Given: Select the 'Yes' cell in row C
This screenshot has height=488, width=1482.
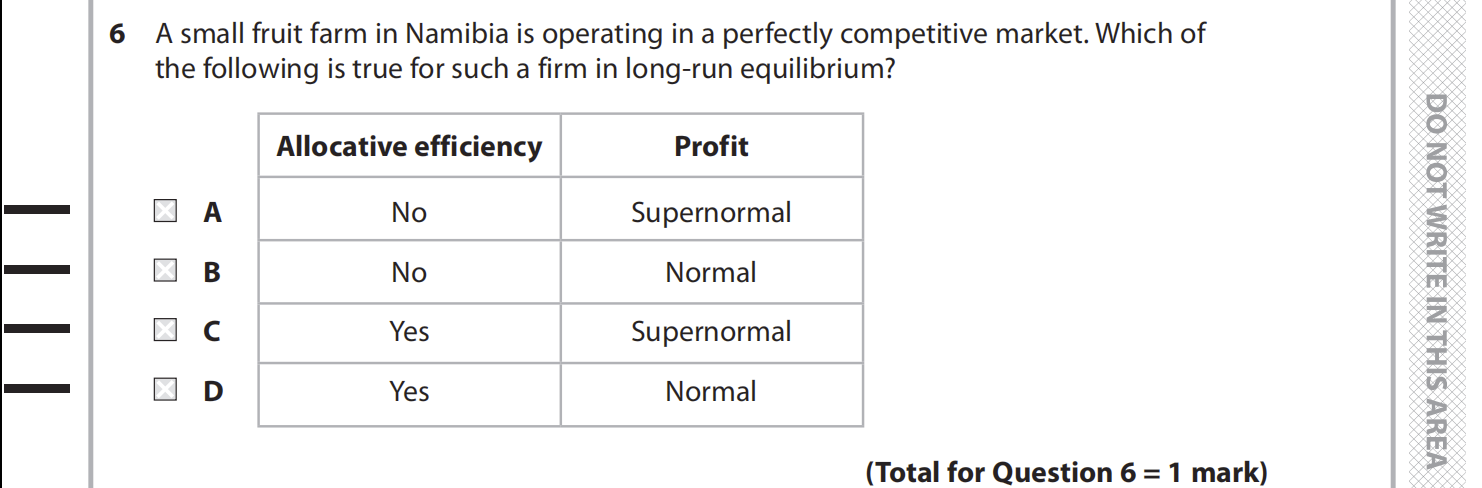Looking at the screenshot, I should tap(409, 331).
